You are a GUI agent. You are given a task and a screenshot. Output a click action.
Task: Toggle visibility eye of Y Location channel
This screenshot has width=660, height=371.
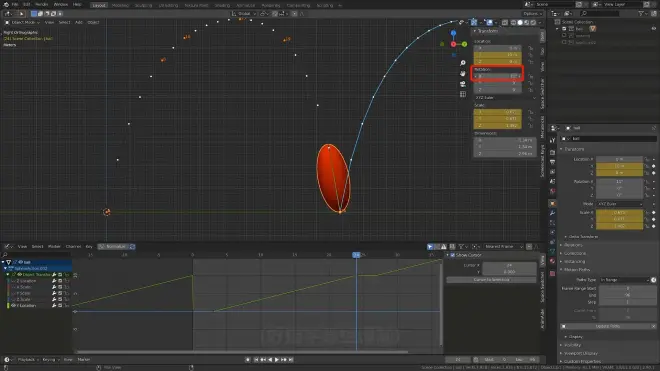pos(13,306)
